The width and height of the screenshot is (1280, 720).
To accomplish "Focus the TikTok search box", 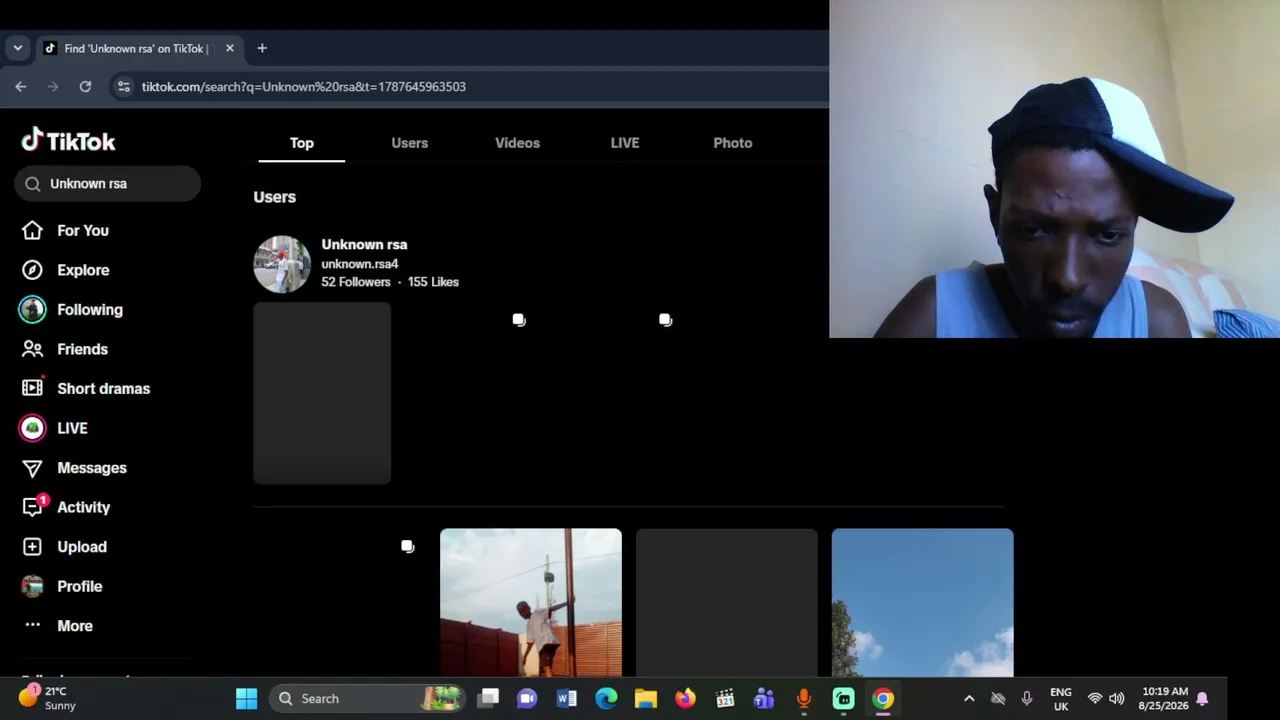I will (108, 184).
